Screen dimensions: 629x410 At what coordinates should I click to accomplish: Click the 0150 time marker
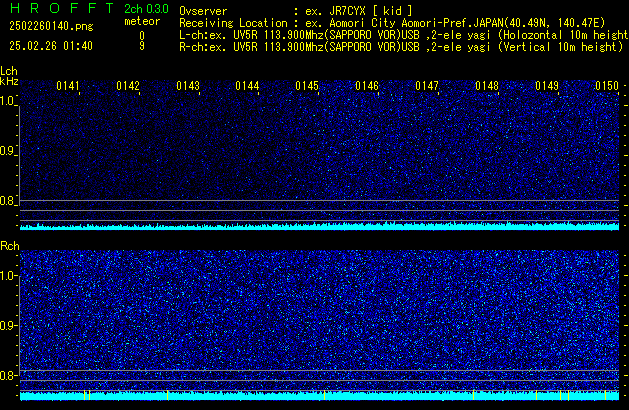607,86
